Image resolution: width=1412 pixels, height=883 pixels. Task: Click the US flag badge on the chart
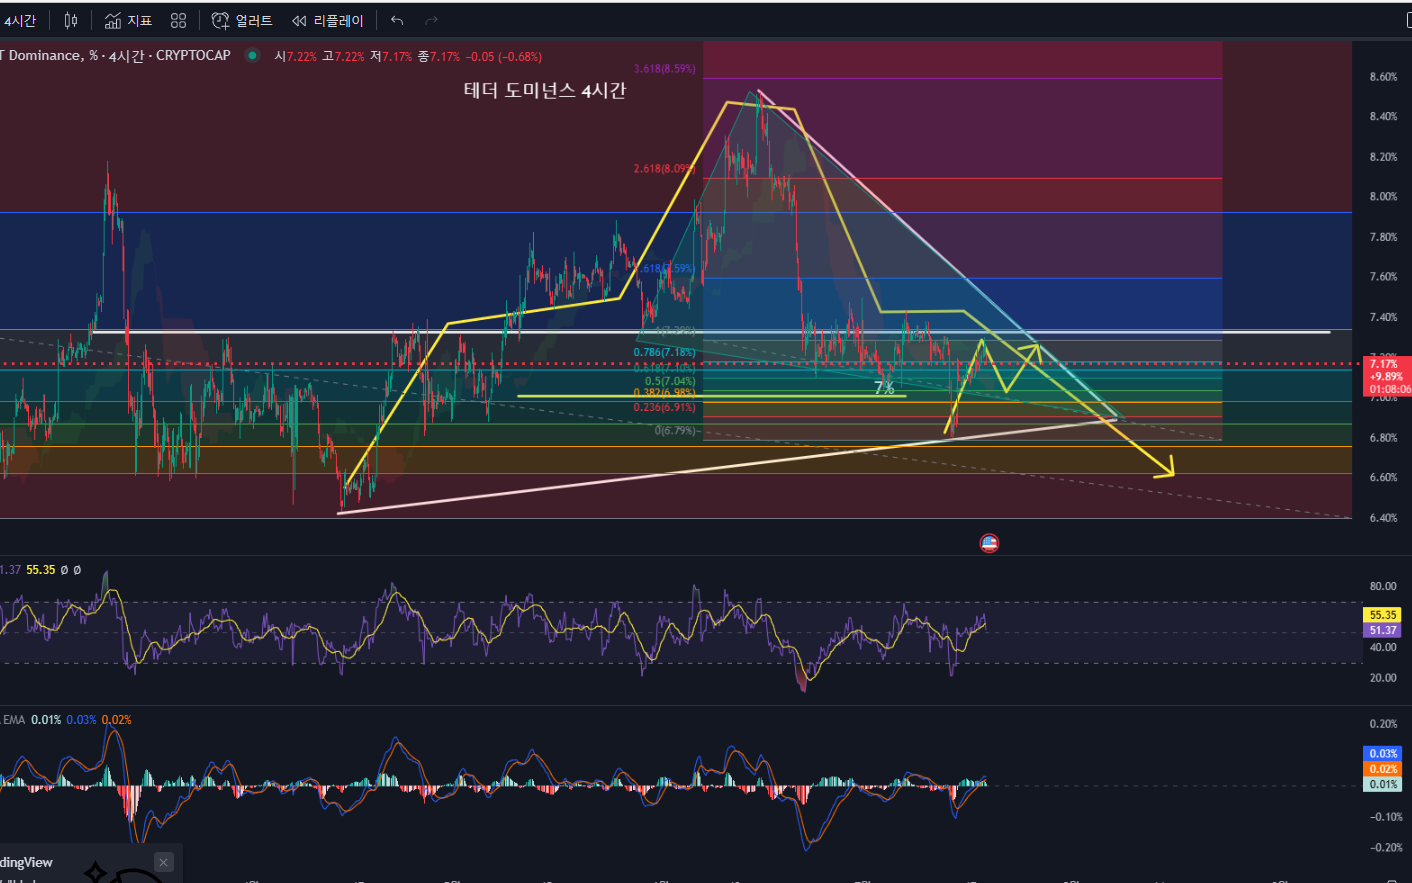[989, 542]
